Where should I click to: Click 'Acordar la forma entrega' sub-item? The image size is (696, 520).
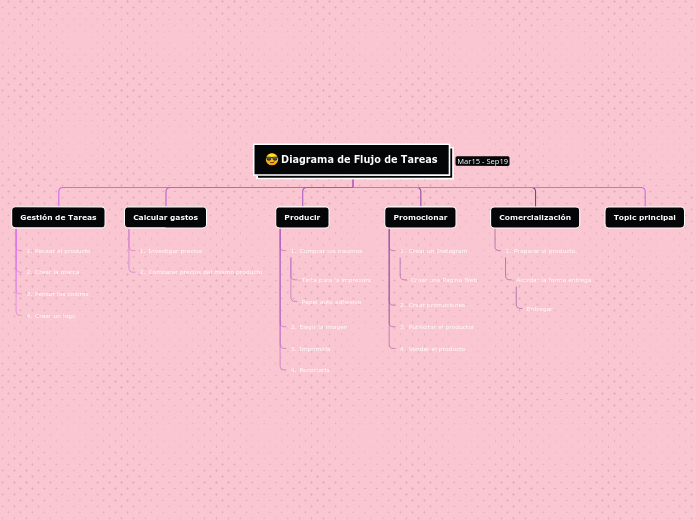click(x=554, y=280)
